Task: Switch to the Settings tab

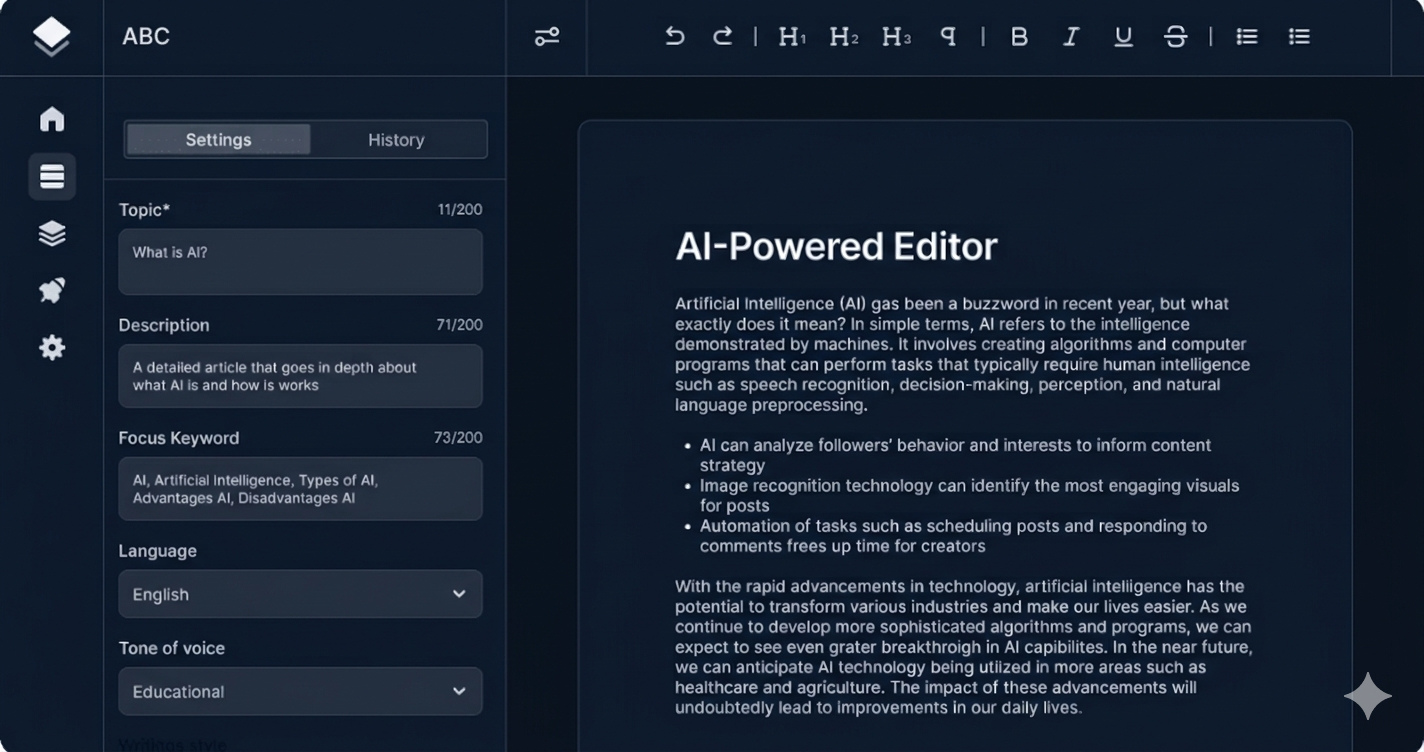Action: coord(218,140)
